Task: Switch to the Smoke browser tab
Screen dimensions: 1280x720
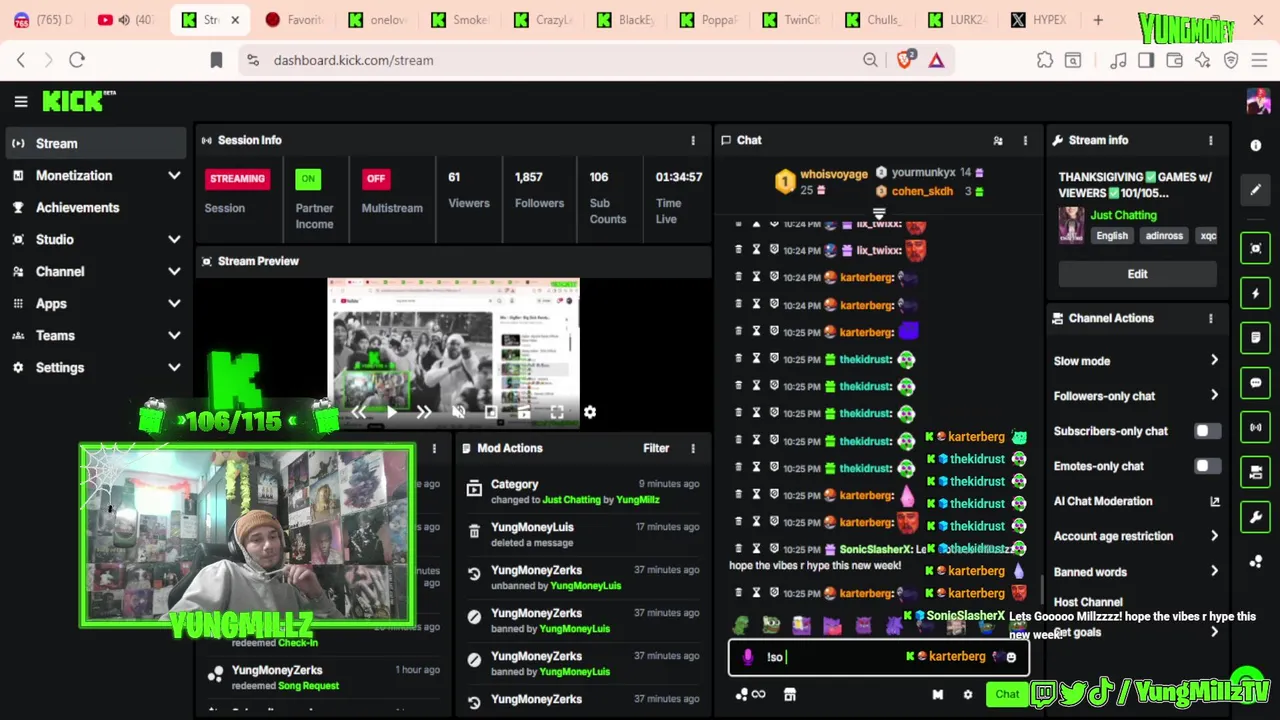Action: pyautogui.click(x=460, y=20)
